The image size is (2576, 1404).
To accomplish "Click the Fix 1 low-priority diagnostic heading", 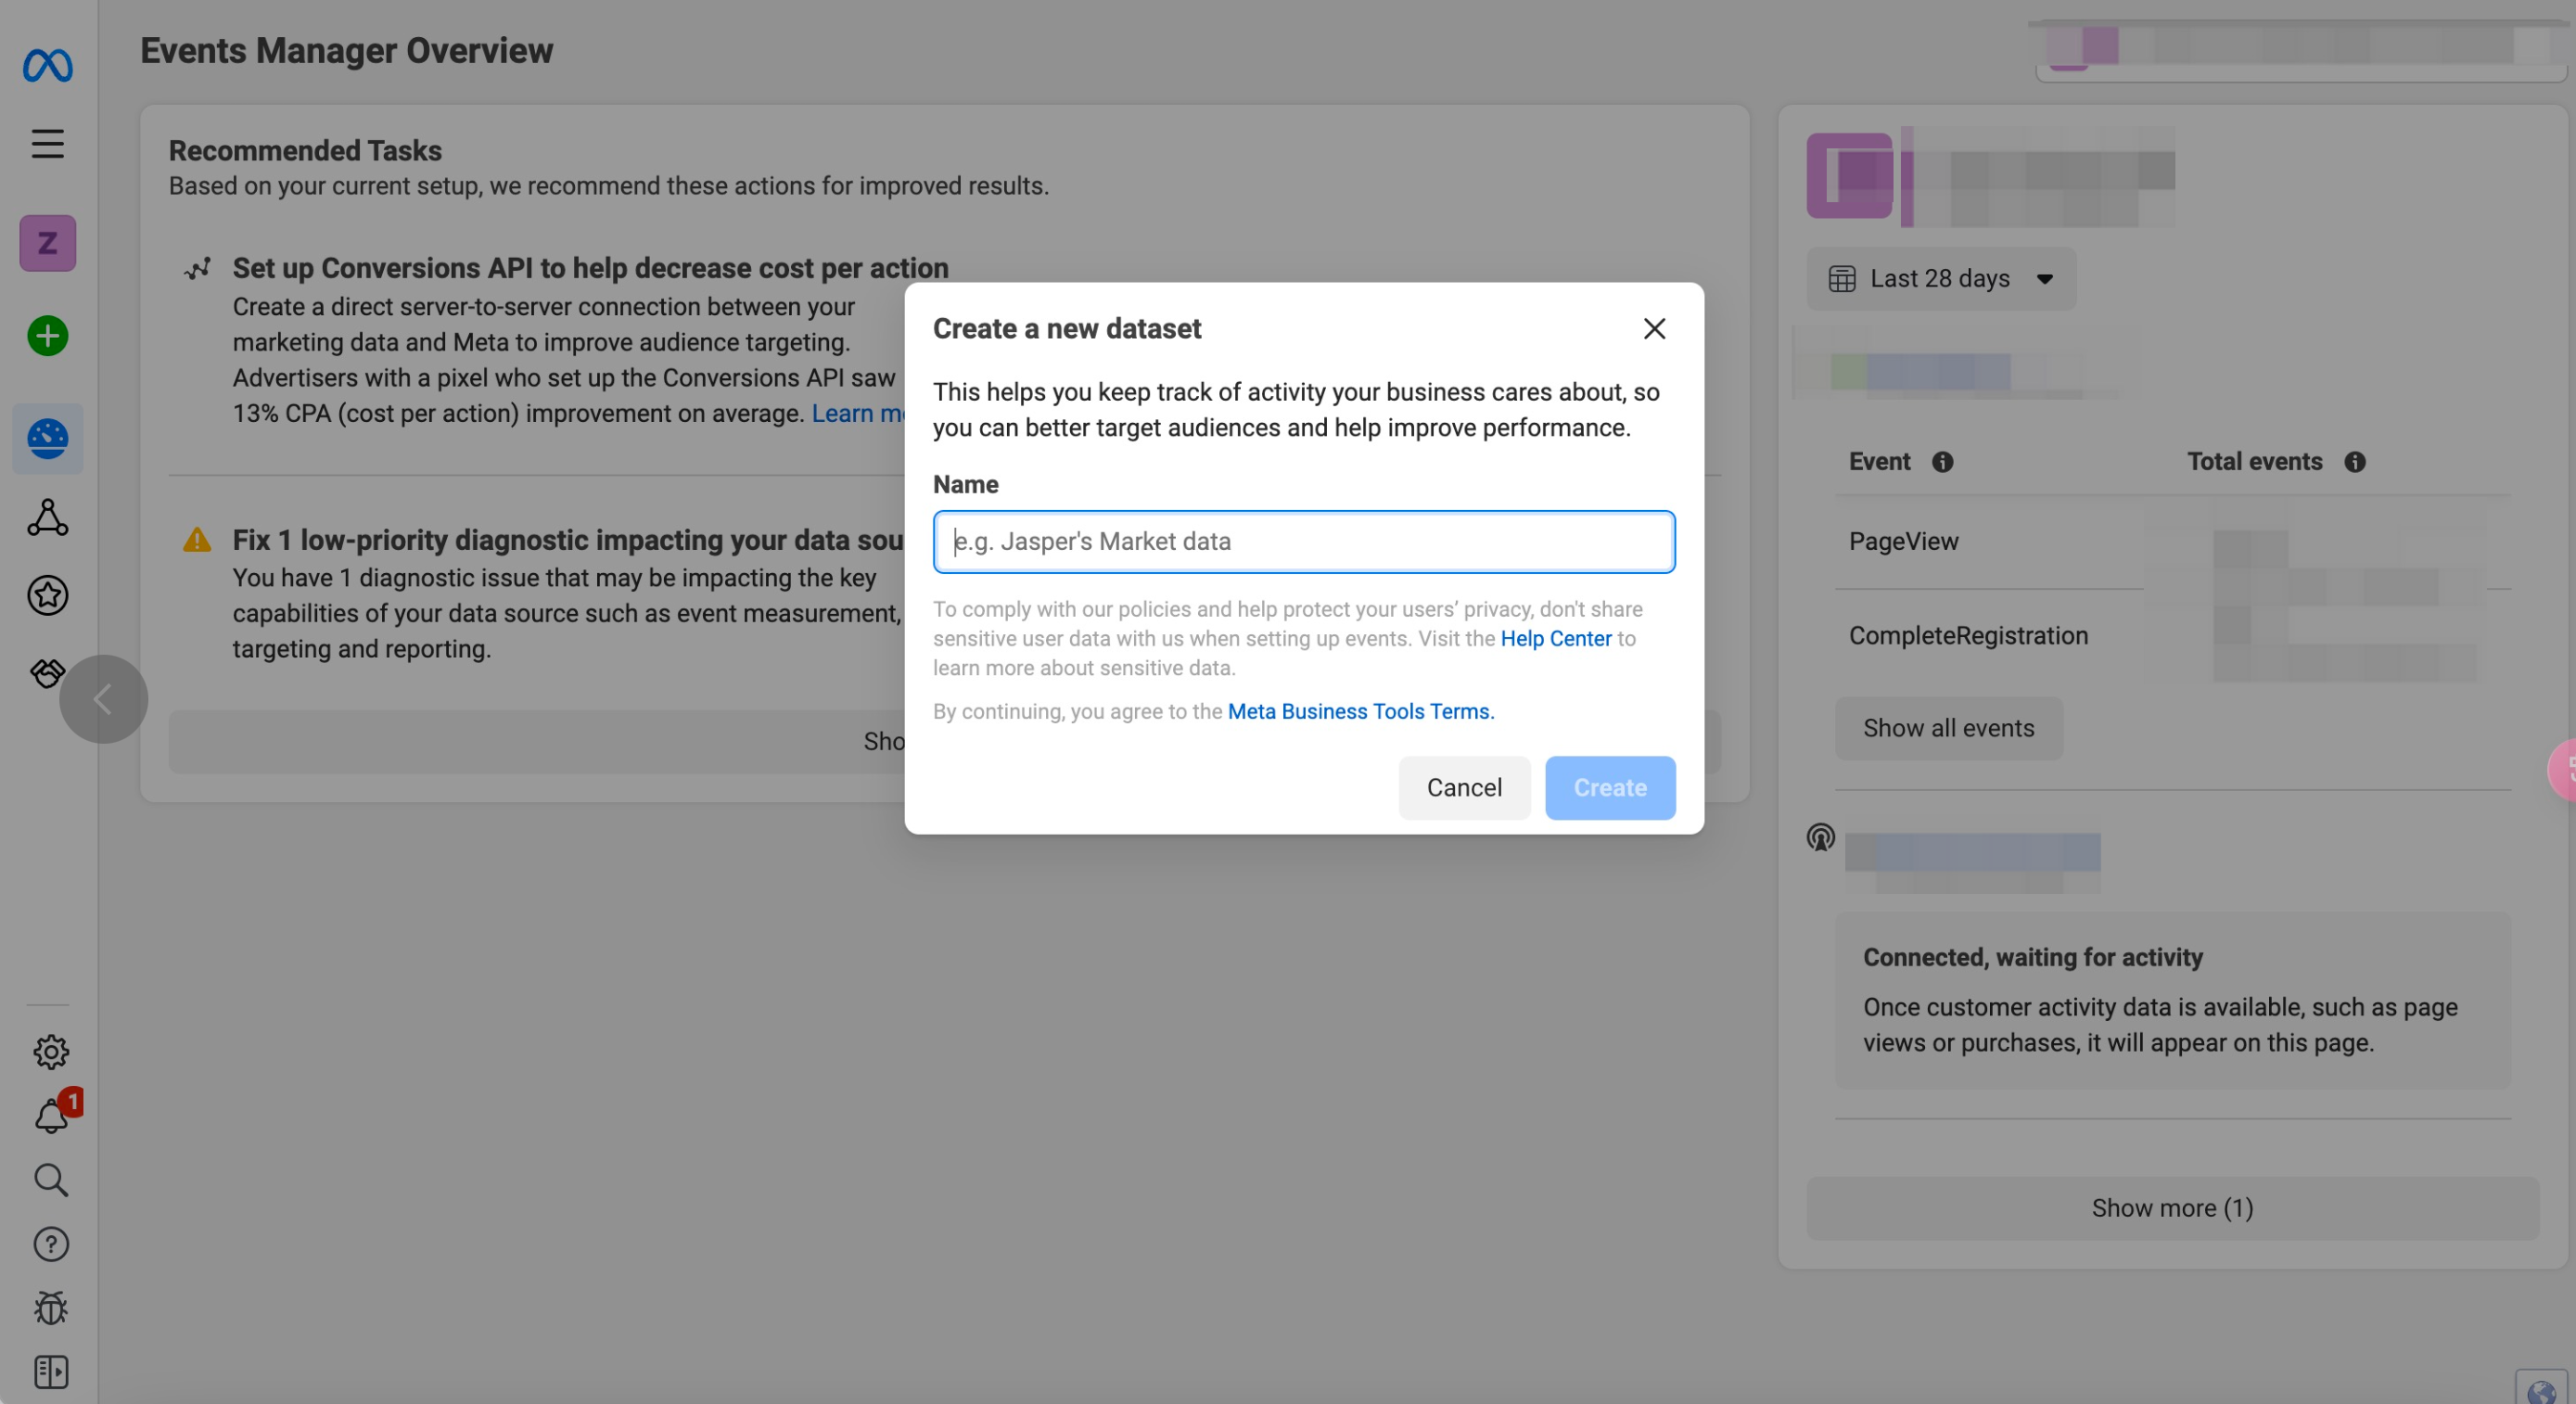I will click(568, 540).
